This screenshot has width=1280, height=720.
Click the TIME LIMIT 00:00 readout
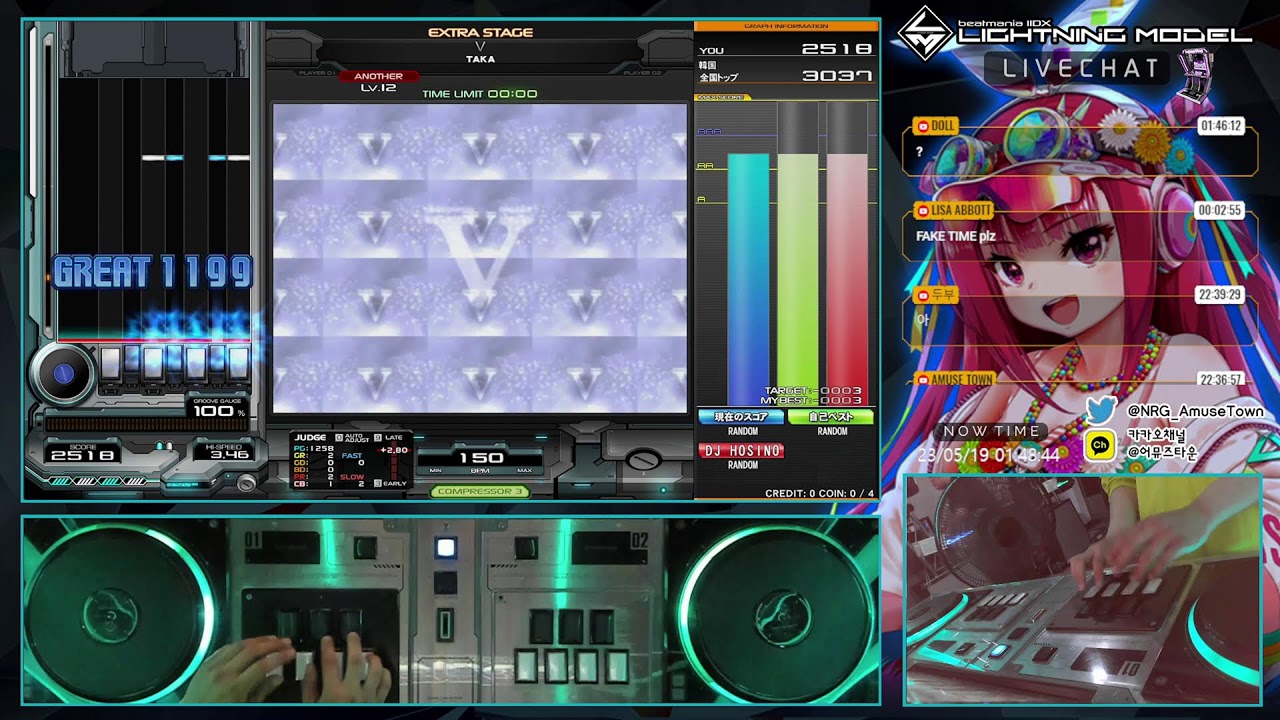point(480,94)
